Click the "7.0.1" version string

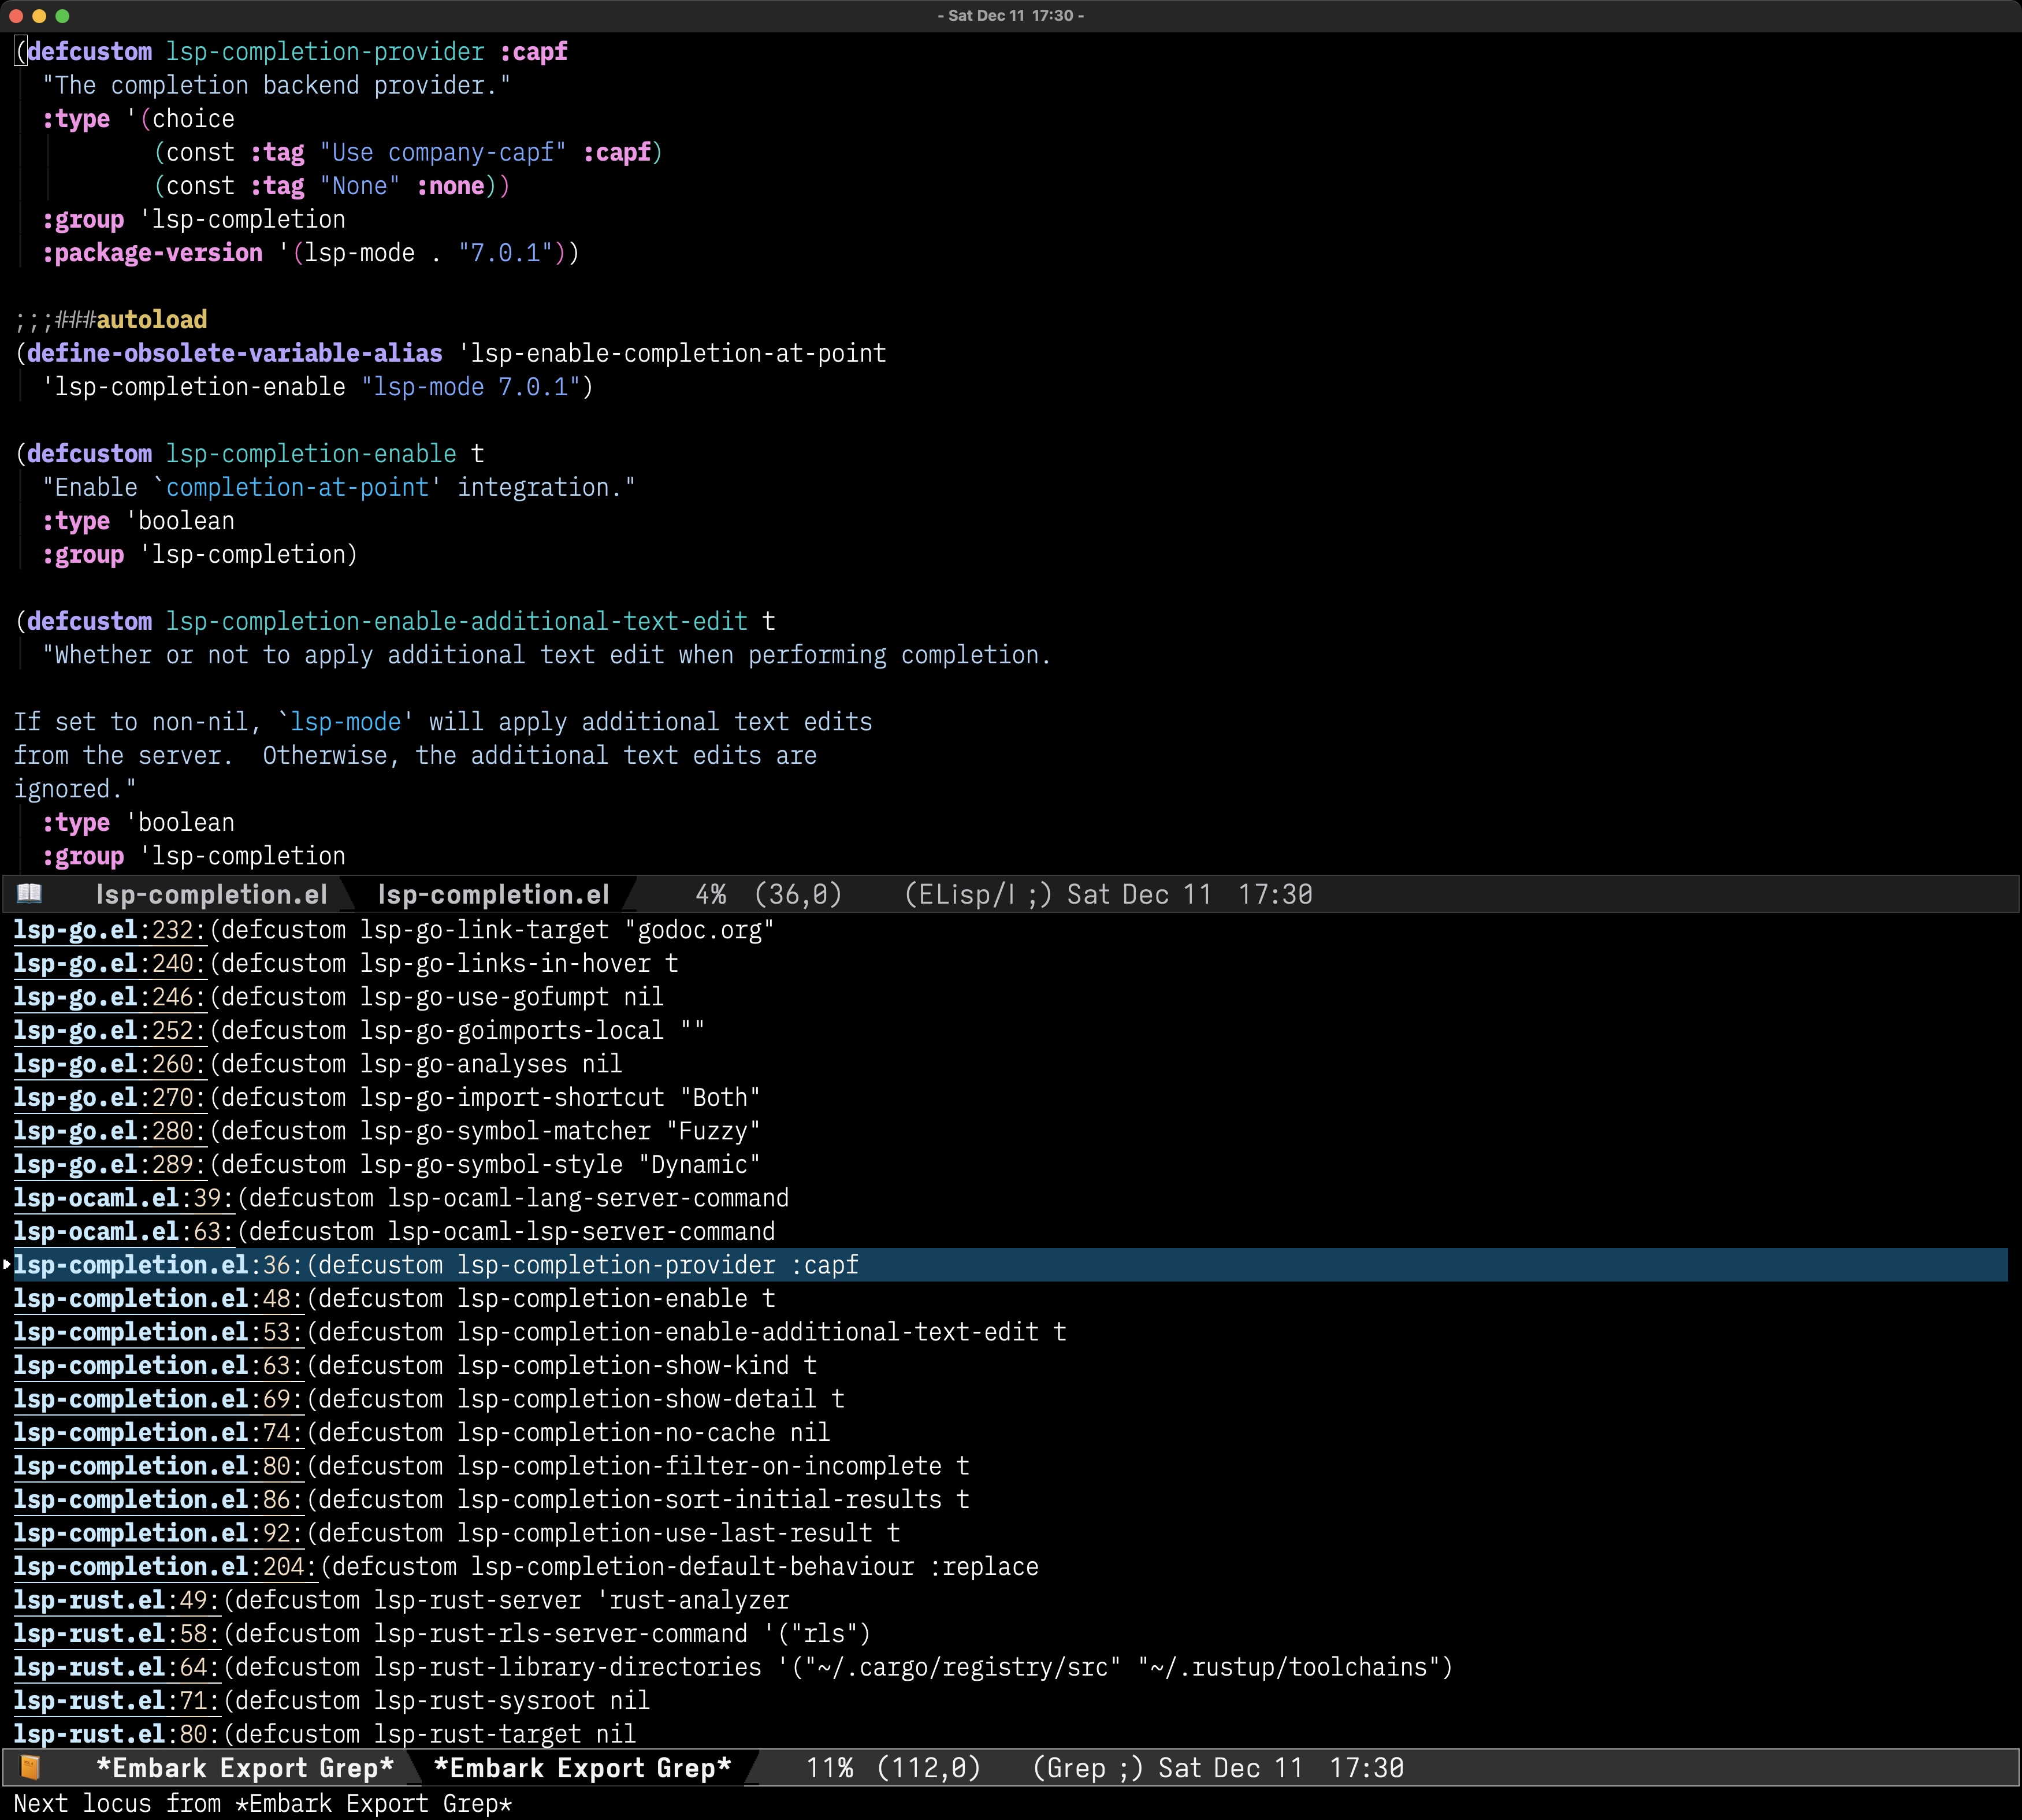(505, 253)
